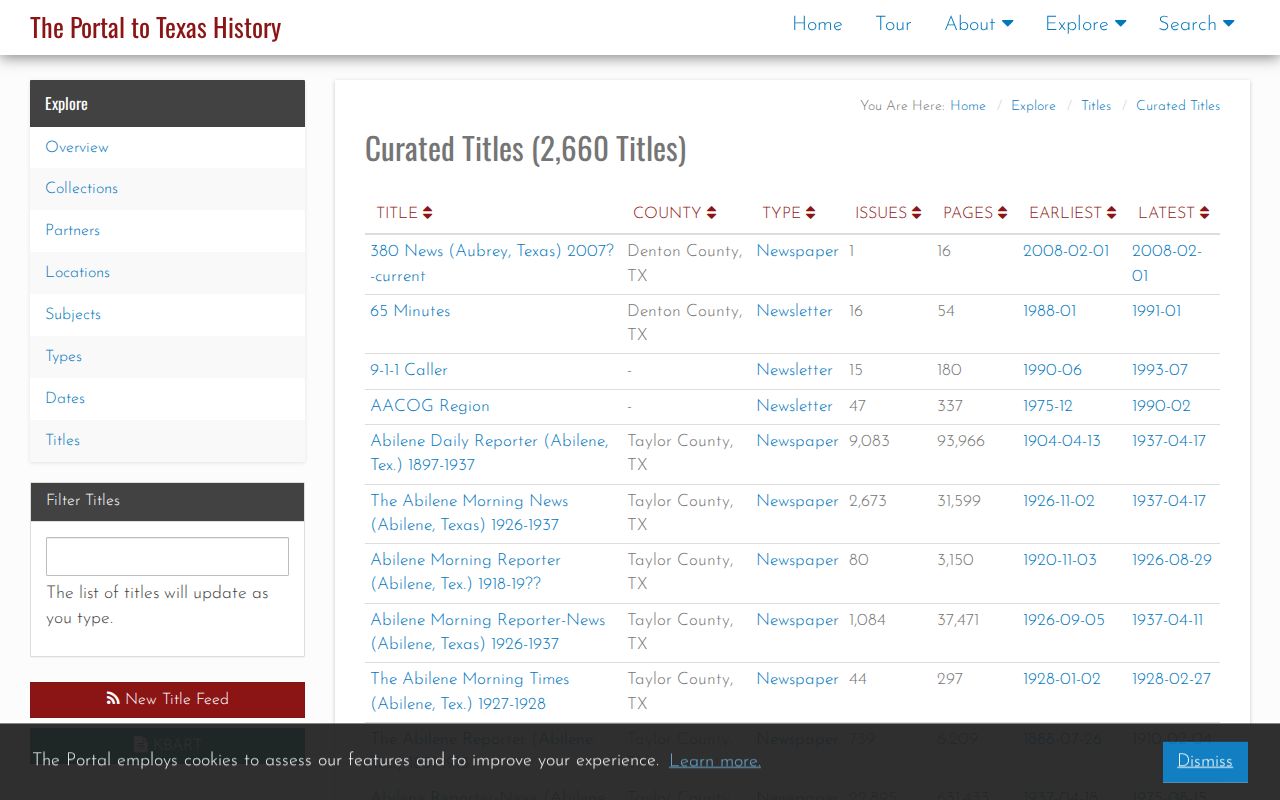Dismiss the cookie notice
Screen dimensions: 1280x800
tap(1205, 762)
